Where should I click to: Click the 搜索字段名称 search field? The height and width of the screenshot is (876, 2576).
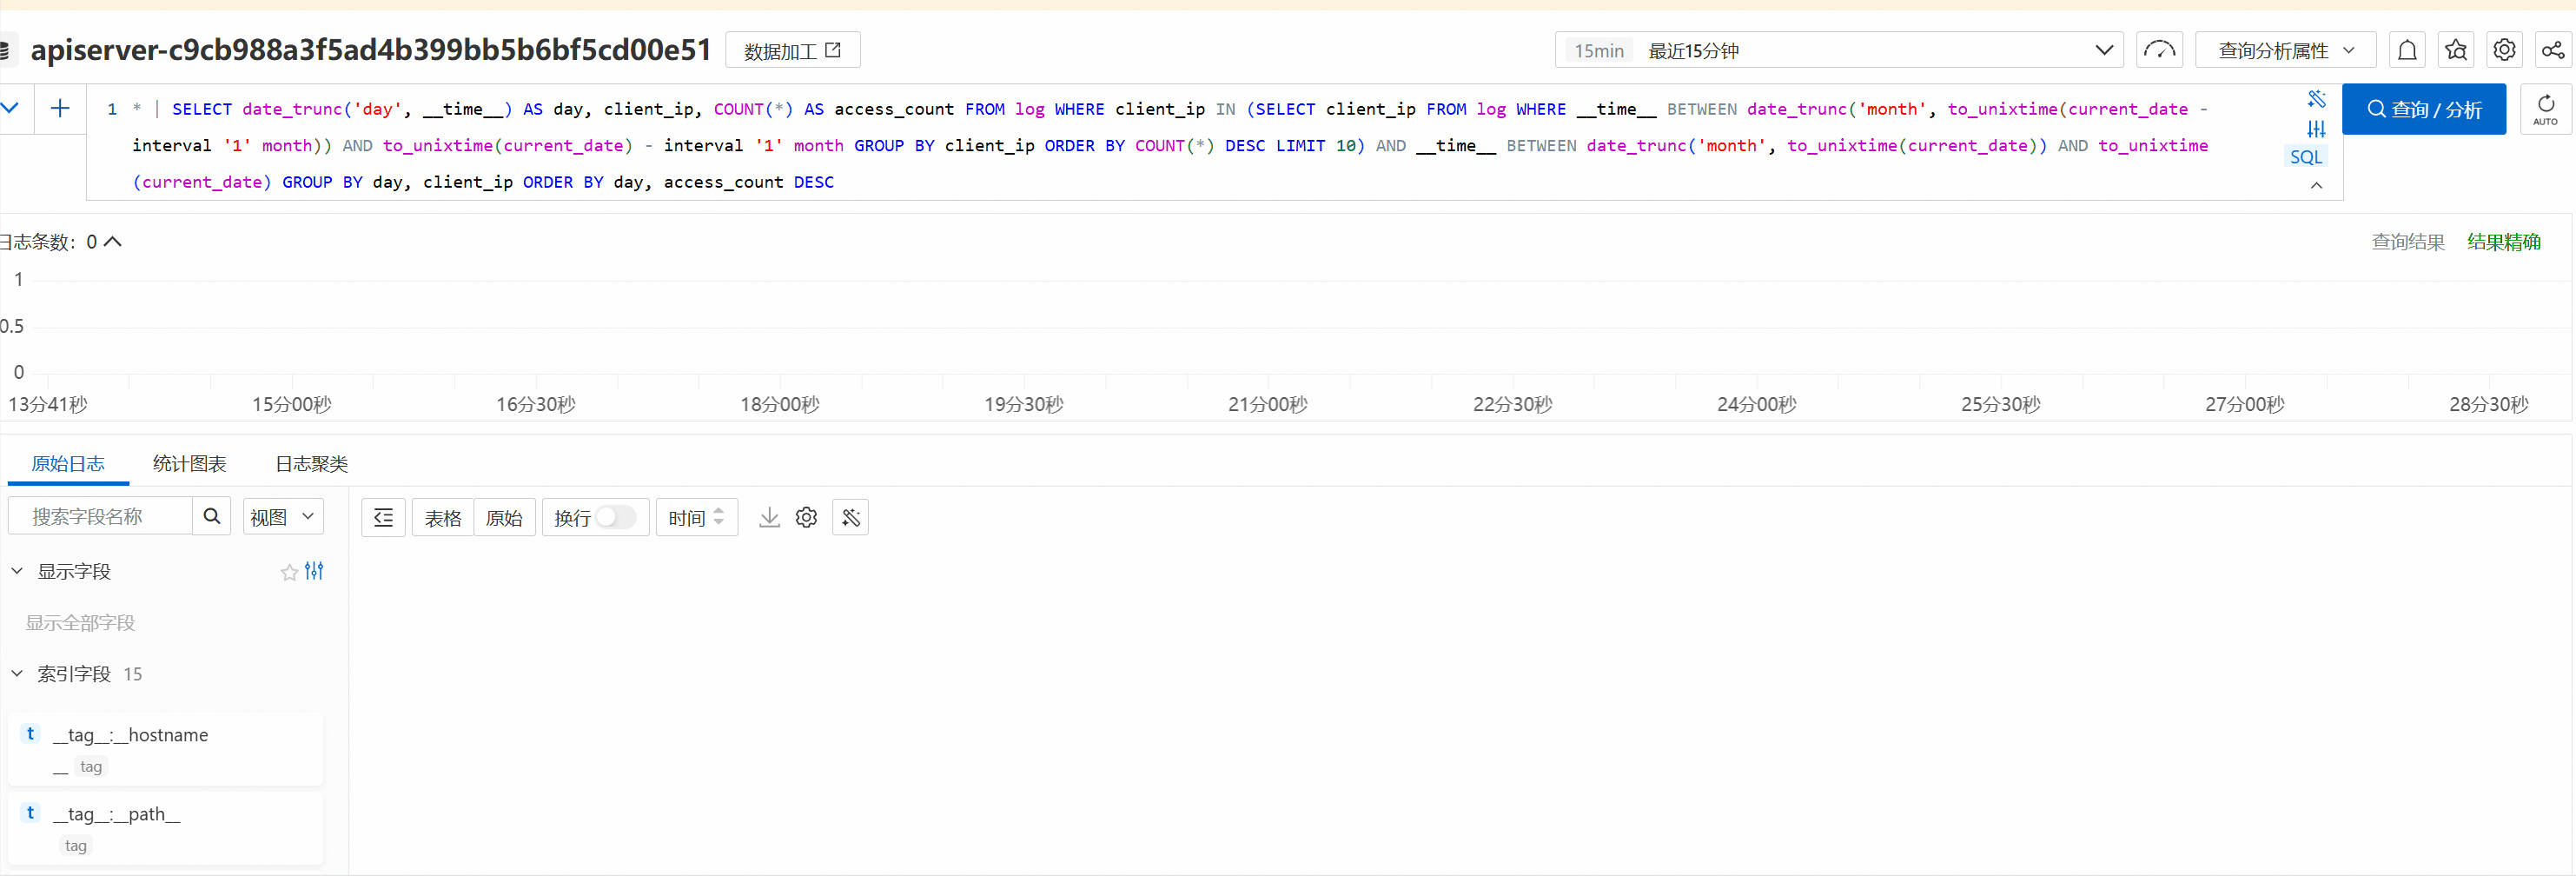click(x=101, y=516)
